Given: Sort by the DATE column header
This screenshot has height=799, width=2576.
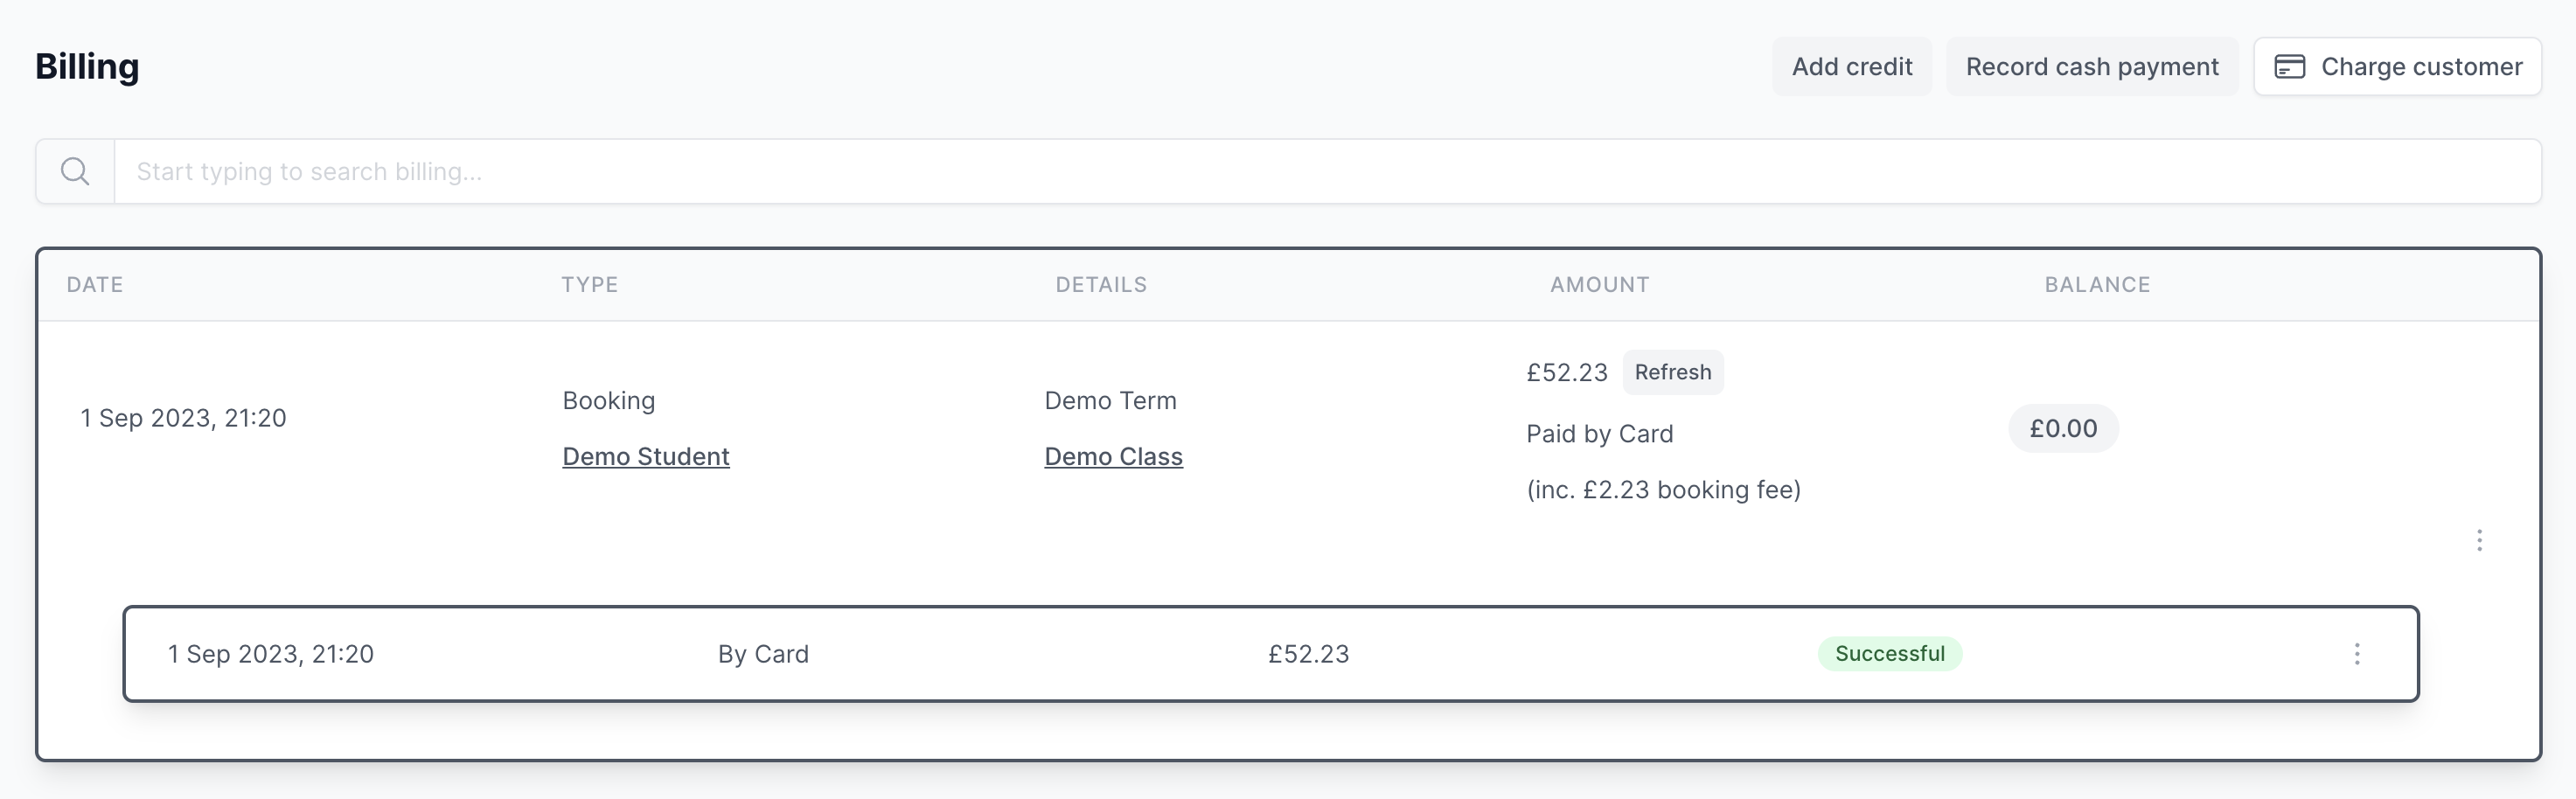Looking at the screenshot, I should [94, 284].
